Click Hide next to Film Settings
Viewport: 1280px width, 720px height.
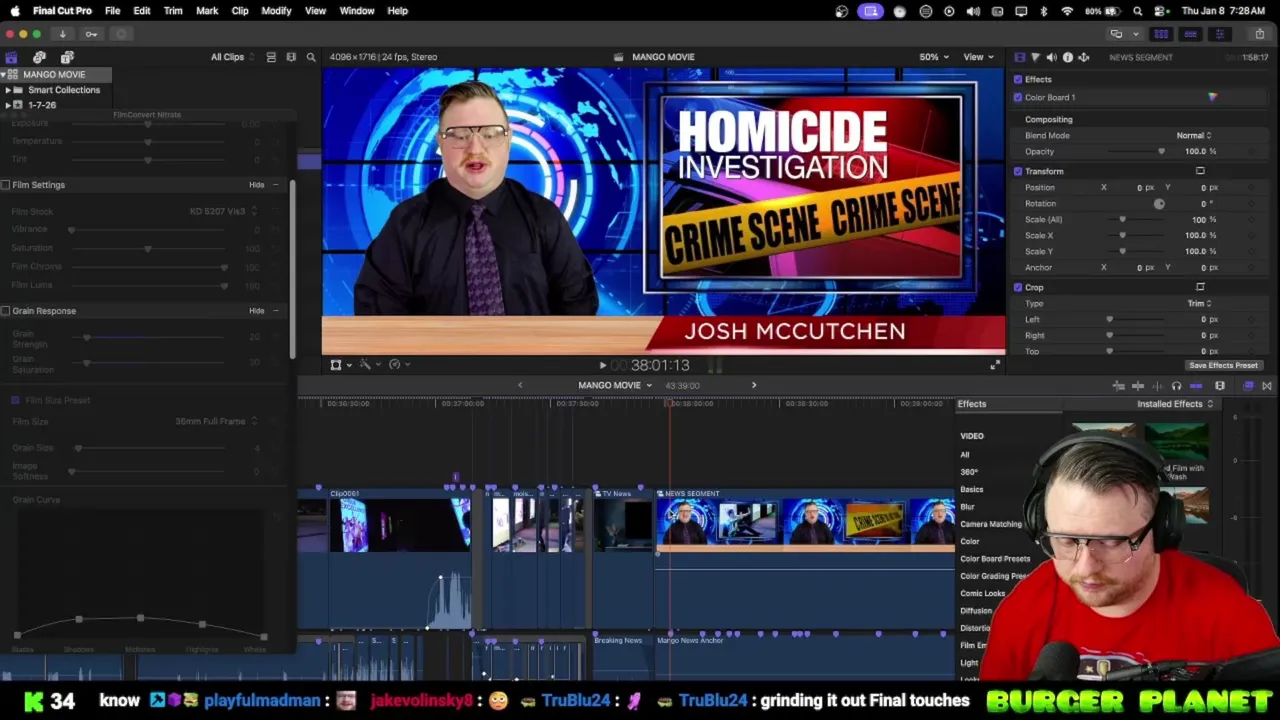tap(257, 185)
